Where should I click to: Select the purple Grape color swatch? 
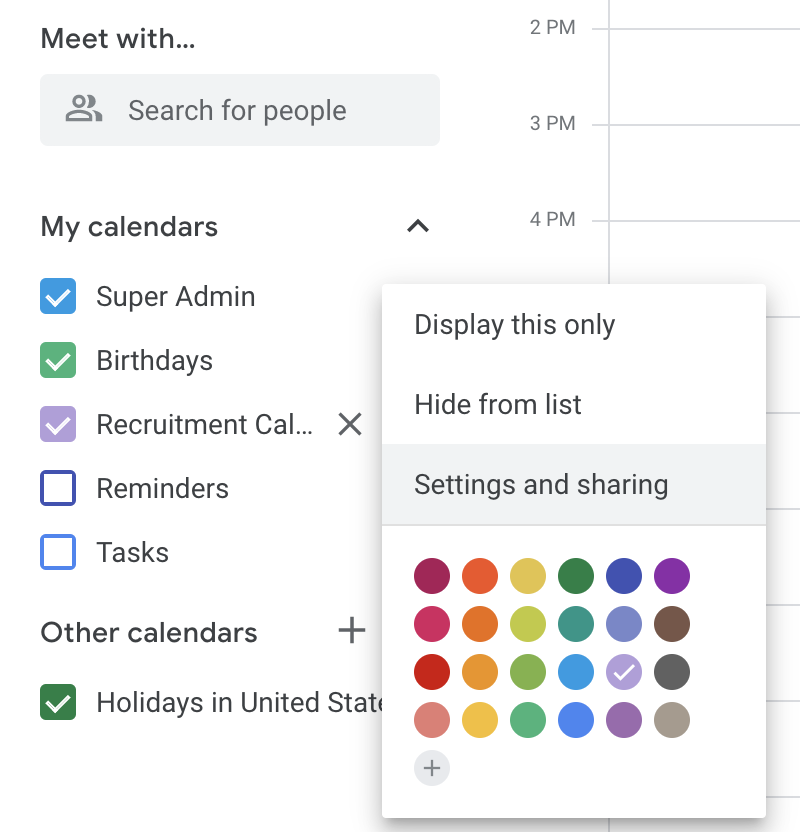672,576
